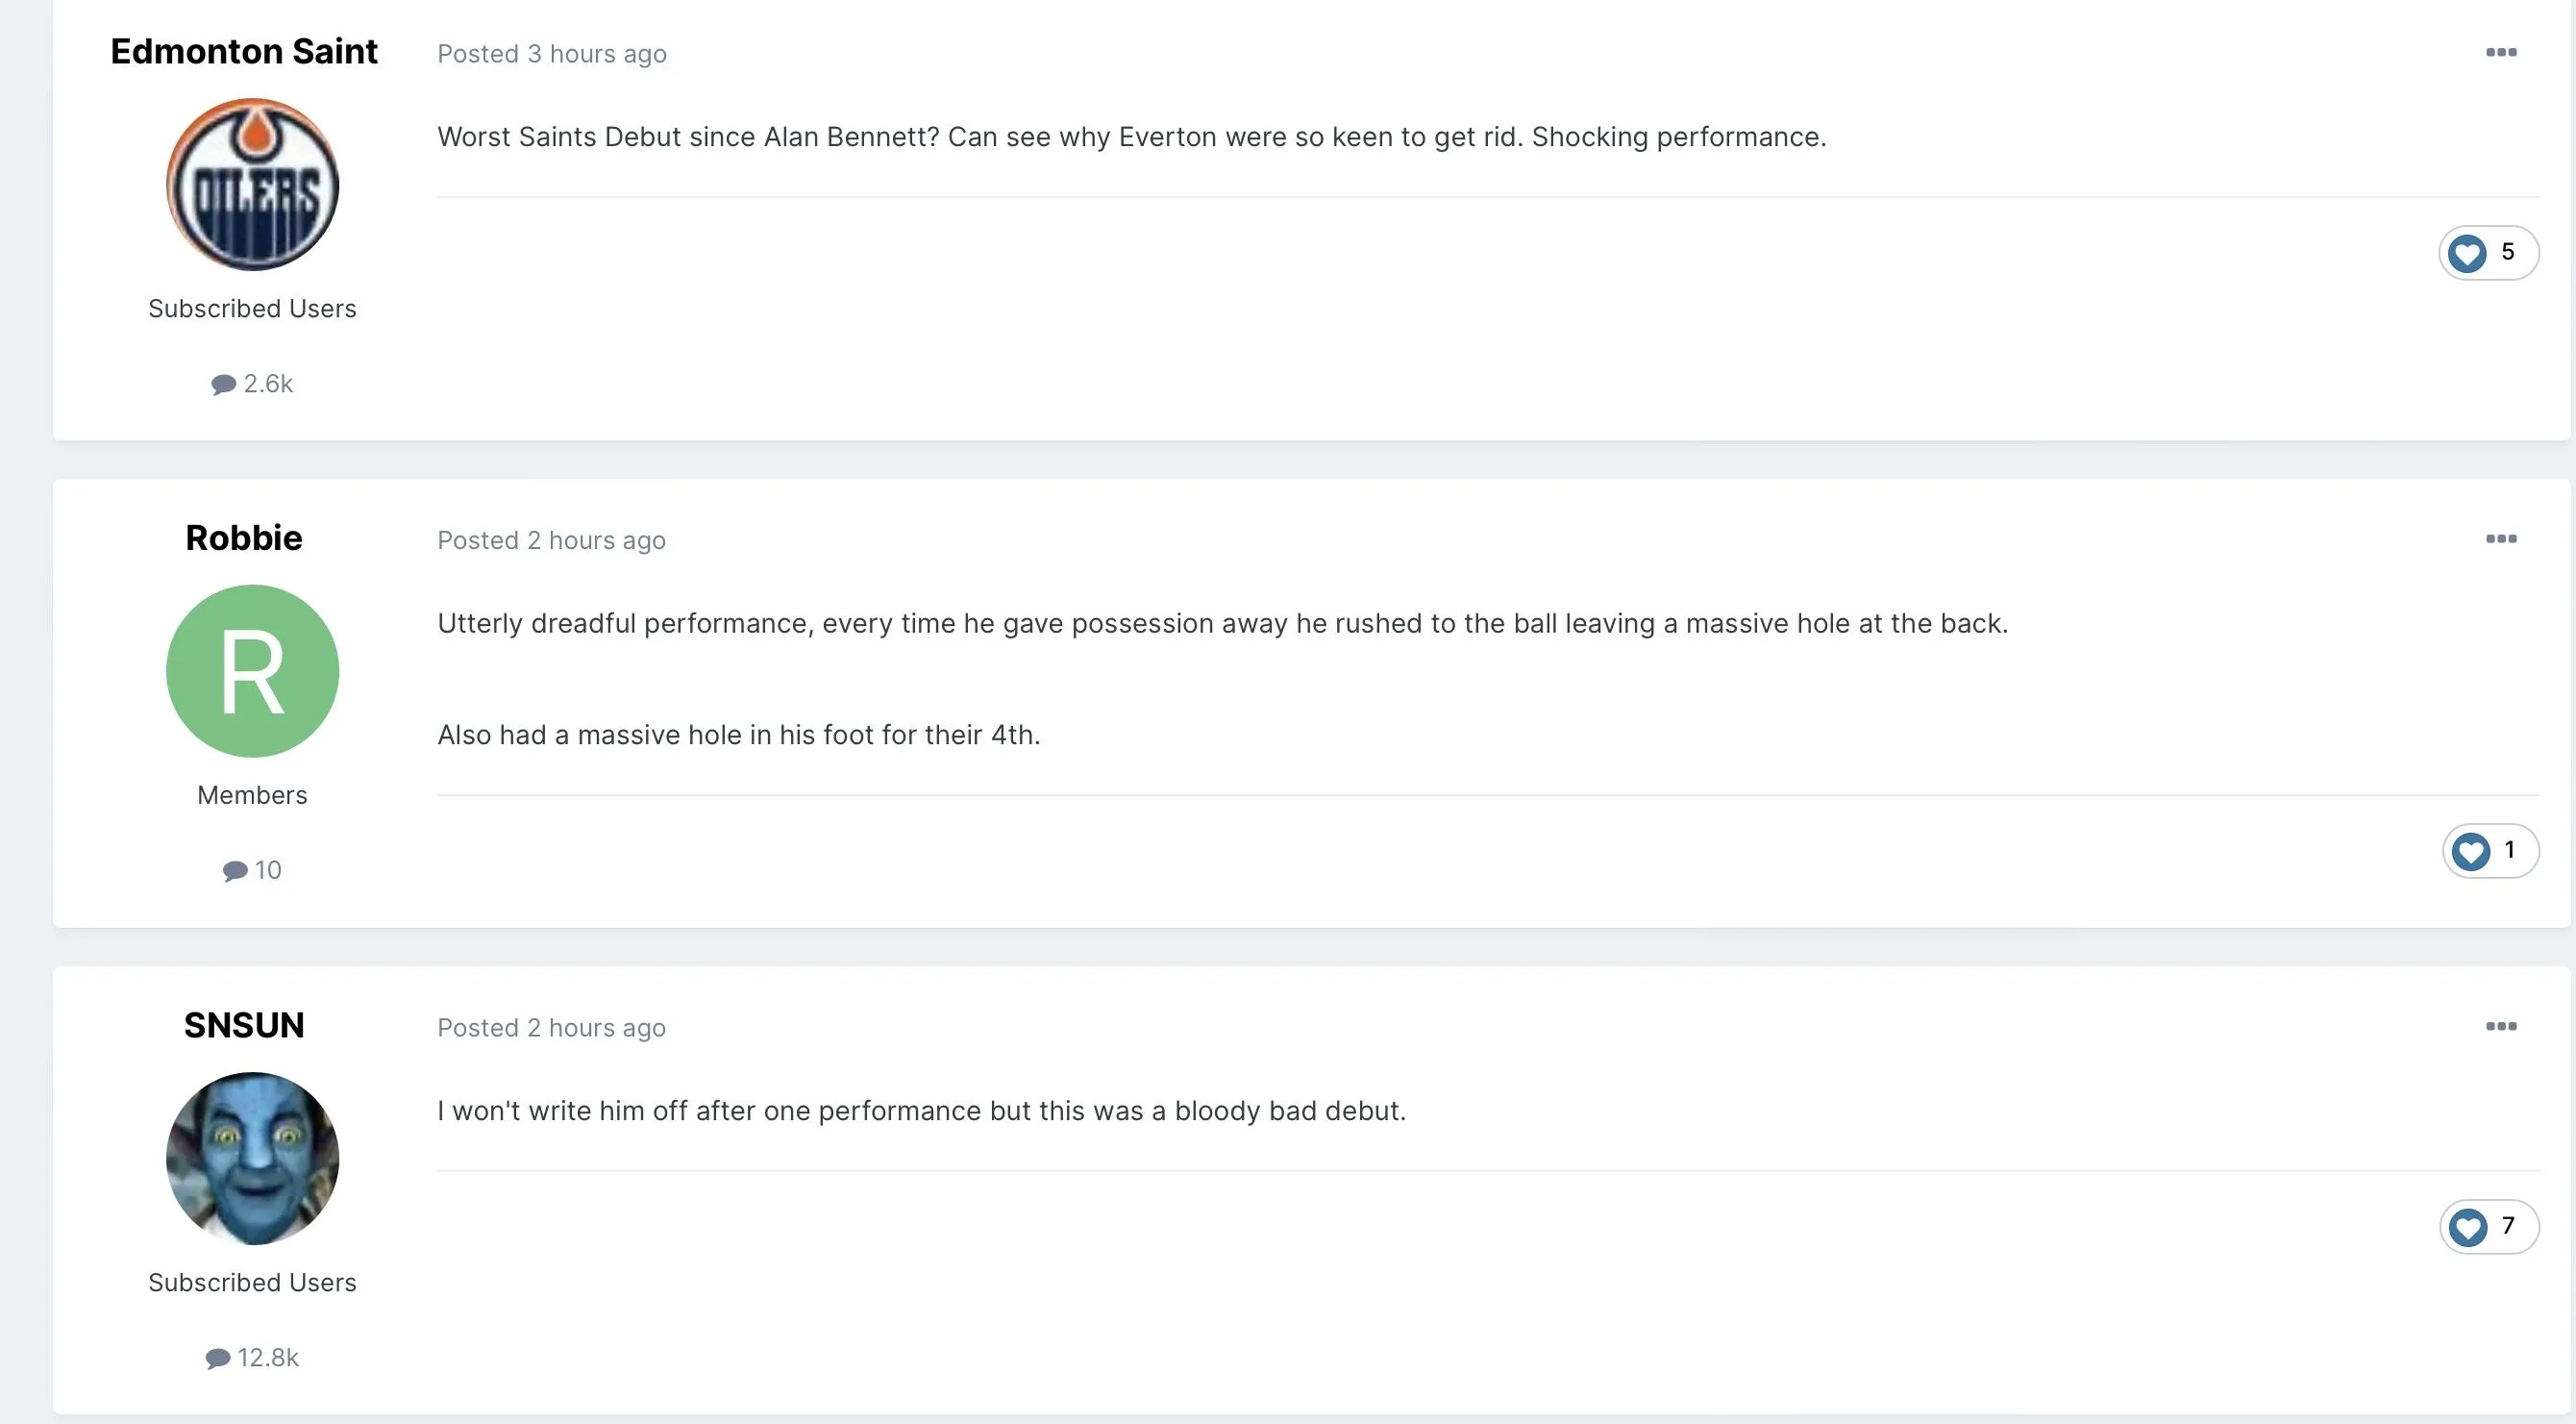Open Edmonton Saint's profile via username
Image resolution: width=2576 pixels, height=1424 pixels.
(x=244, y=52)
